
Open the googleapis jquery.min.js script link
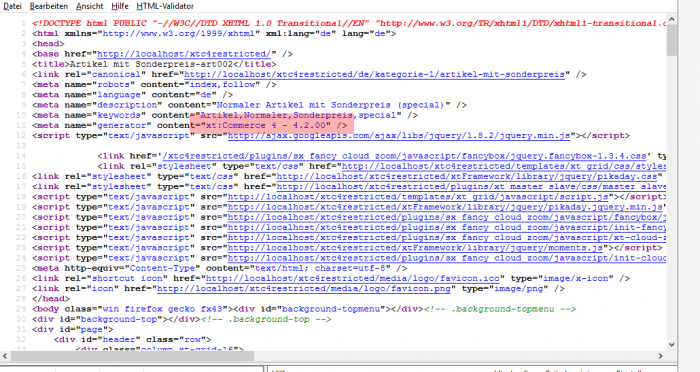399,136
